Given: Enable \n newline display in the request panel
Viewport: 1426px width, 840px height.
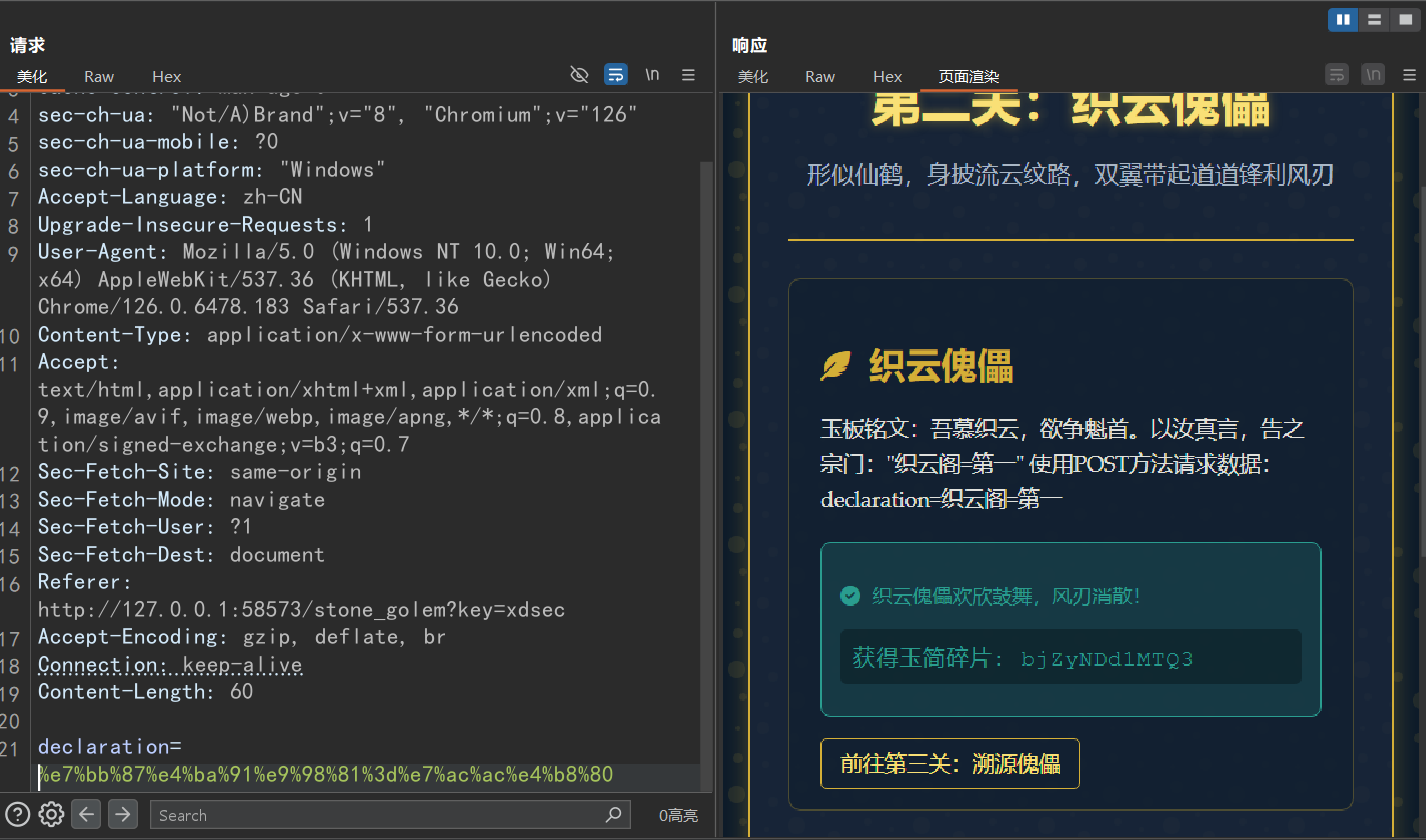Looking at the screenshot, I should 652,74.
